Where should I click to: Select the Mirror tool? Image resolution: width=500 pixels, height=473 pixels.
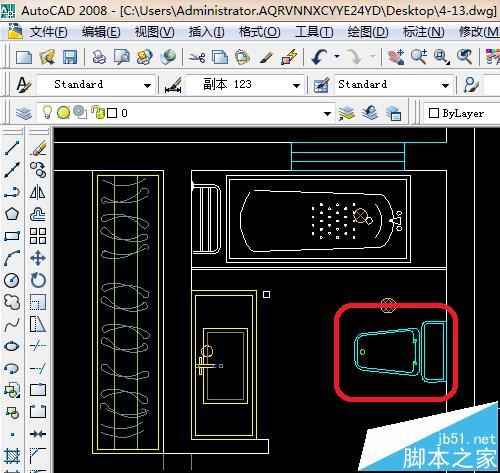tap(38, 192)
